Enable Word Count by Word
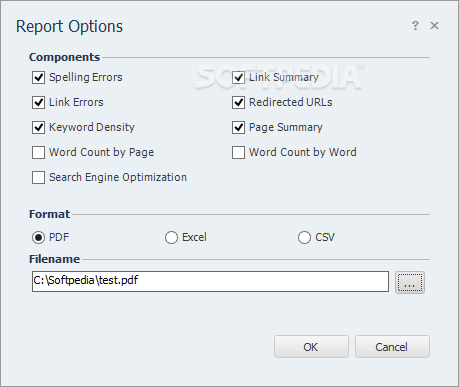The image size is (459, 387). (x=238, y=152)
